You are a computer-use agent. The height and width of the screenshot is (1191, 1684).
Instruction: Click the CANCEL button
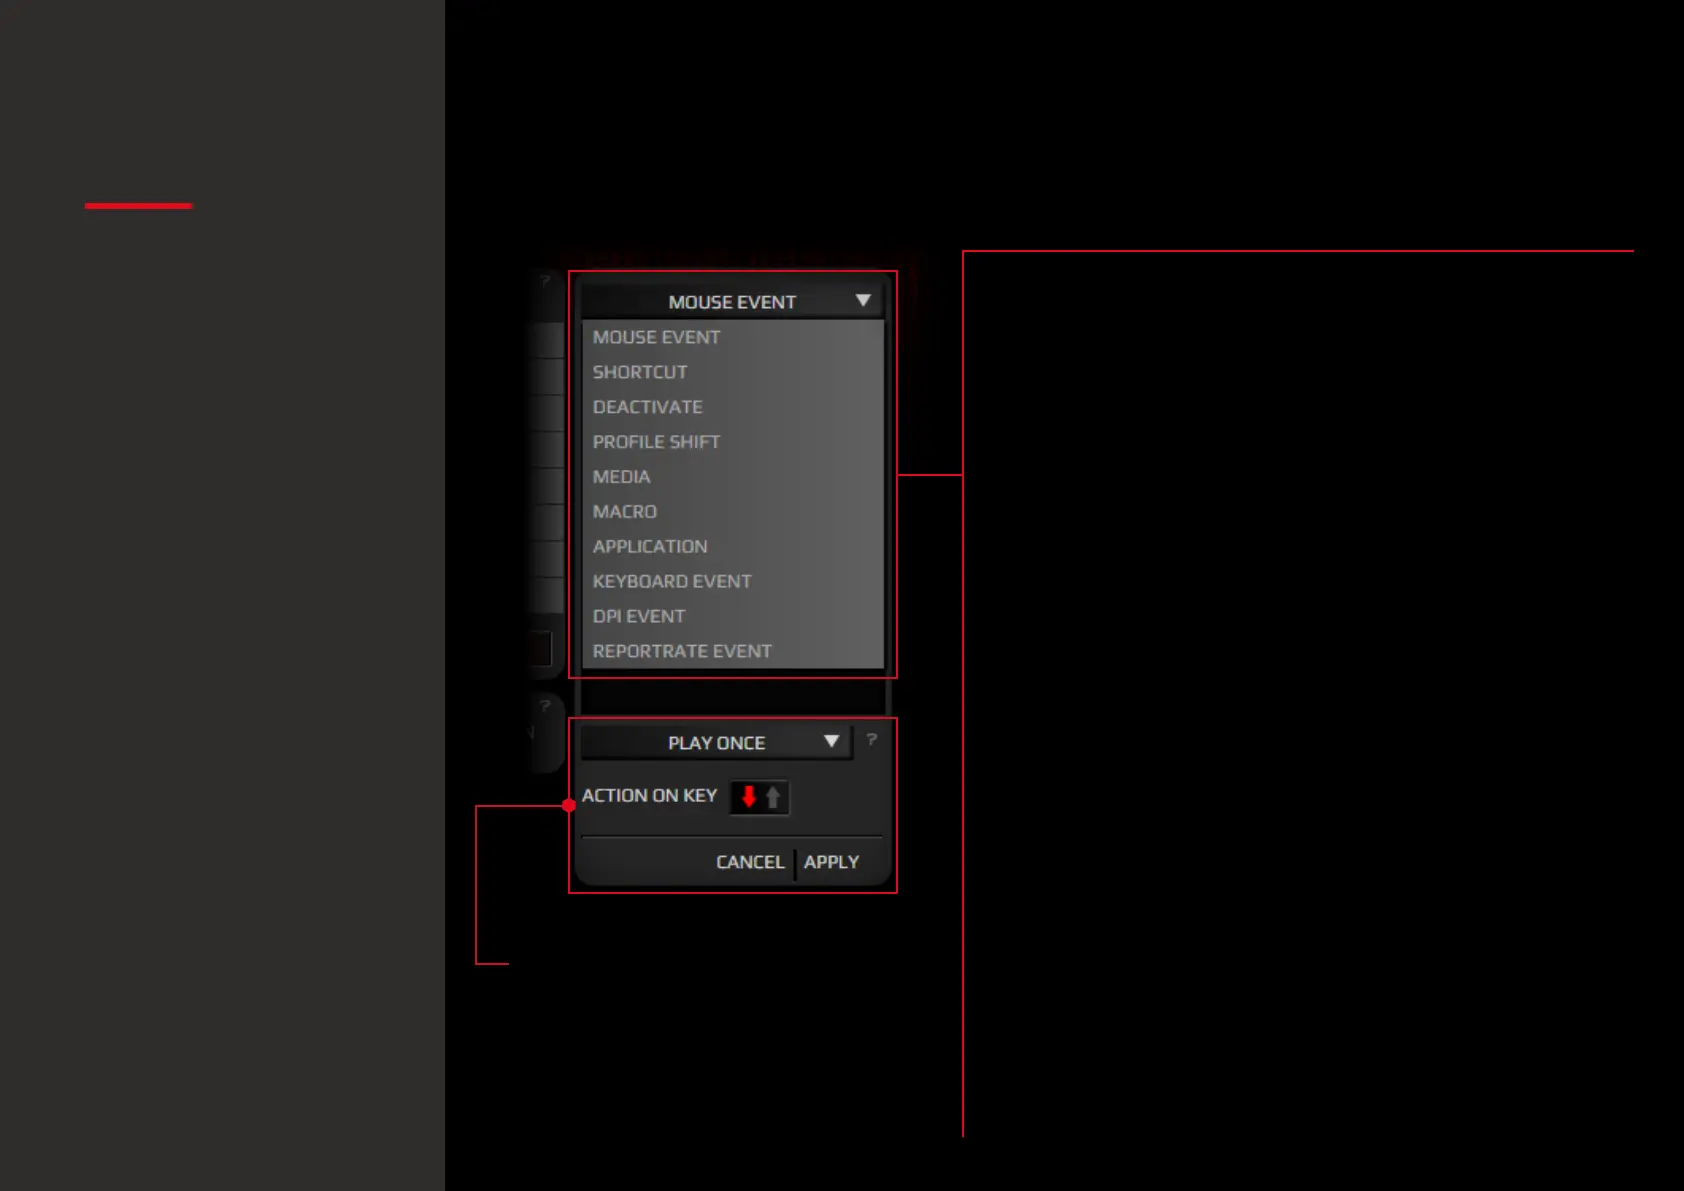pos(750,862)
